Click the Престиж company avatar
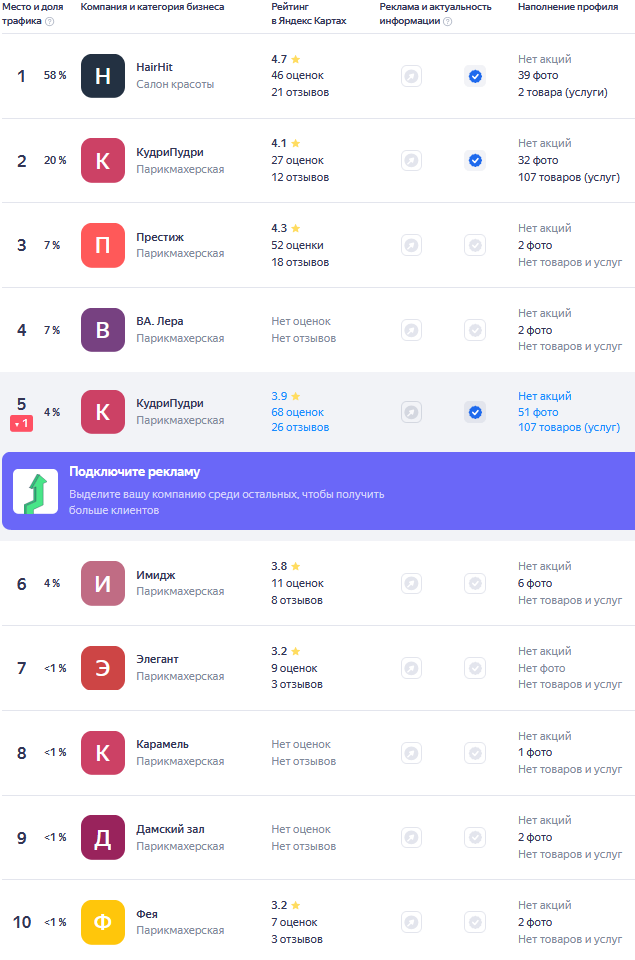Viewport: 635px width, 960px height. tap(103, 245)
